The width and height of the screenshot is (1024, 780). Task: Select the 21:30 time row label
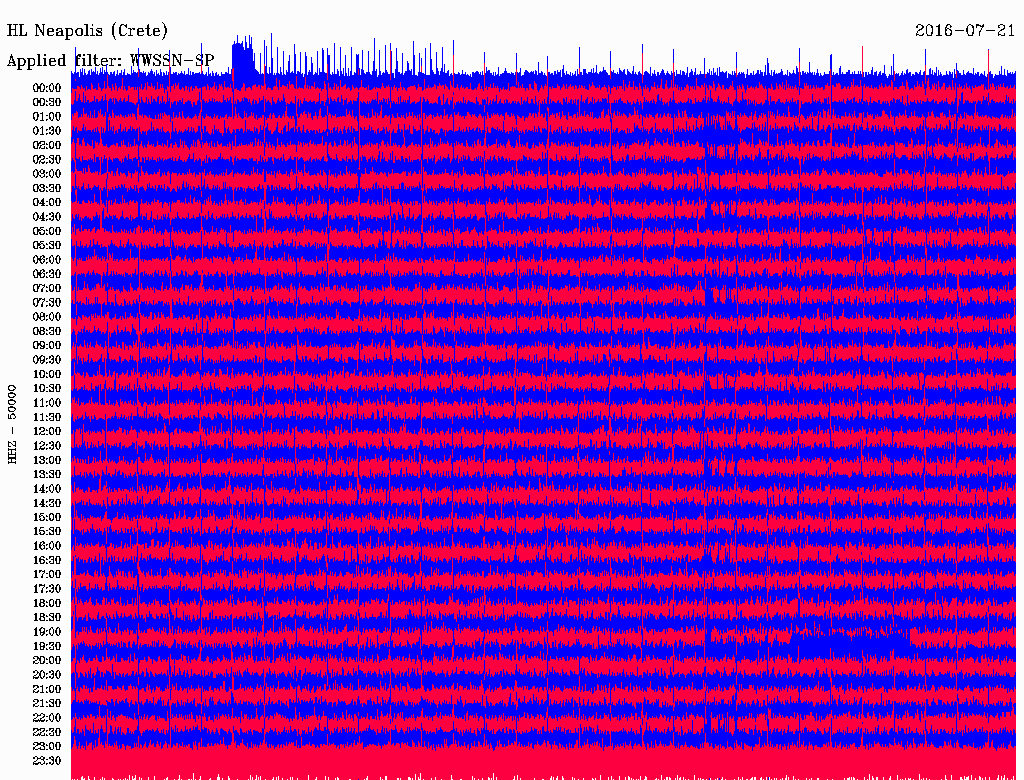coord(47,704)
